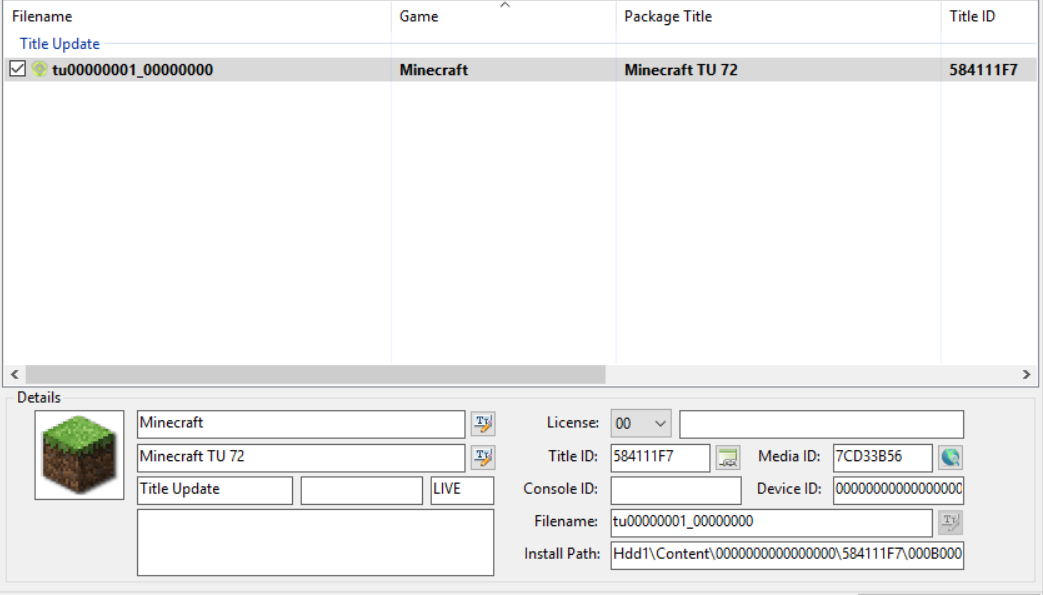Click the globe icon next to Media ID

[950, 458]
